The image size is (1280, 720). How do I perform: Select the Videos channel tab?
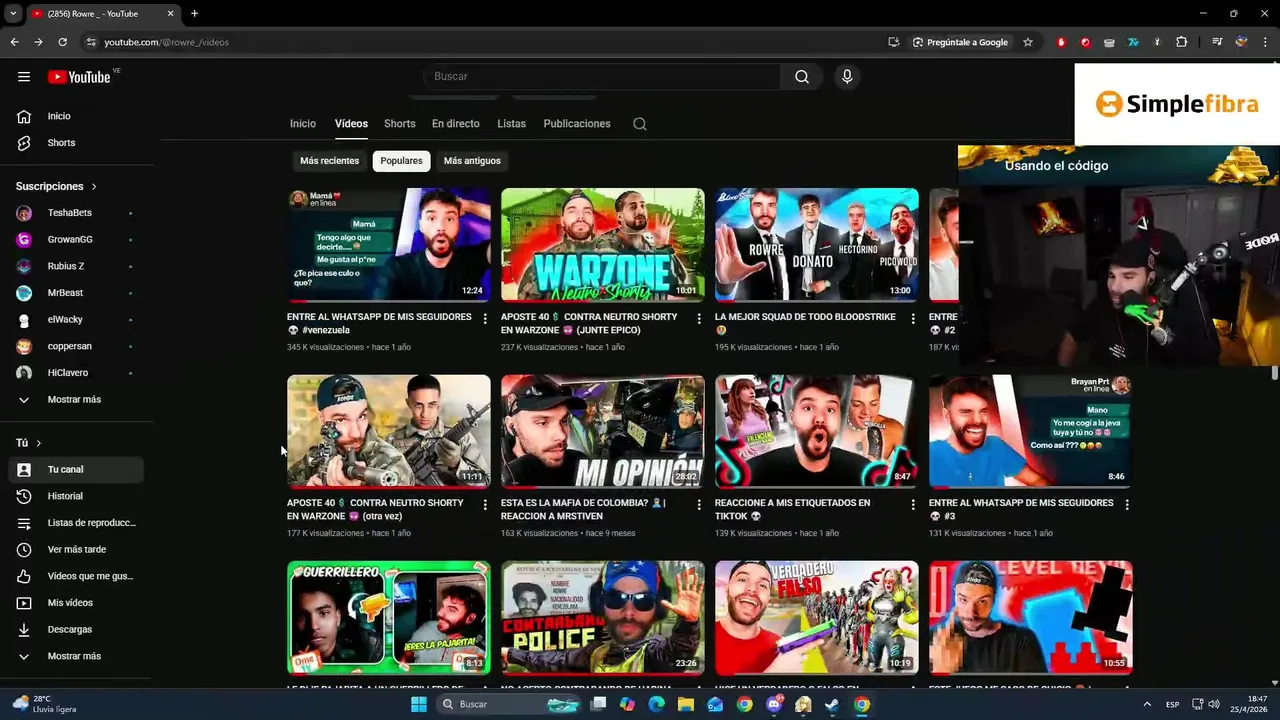coord(351,124)
